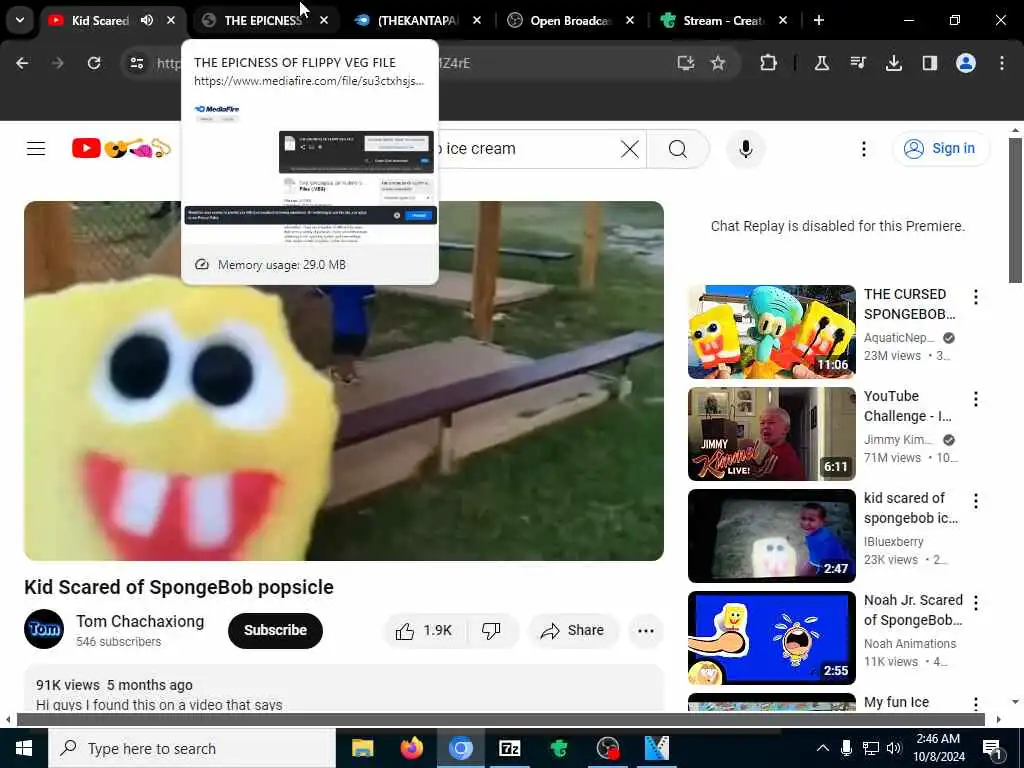Close the Kid Scared tab
The height and width of the screenshot is (768, 1024).
point(170,20)
